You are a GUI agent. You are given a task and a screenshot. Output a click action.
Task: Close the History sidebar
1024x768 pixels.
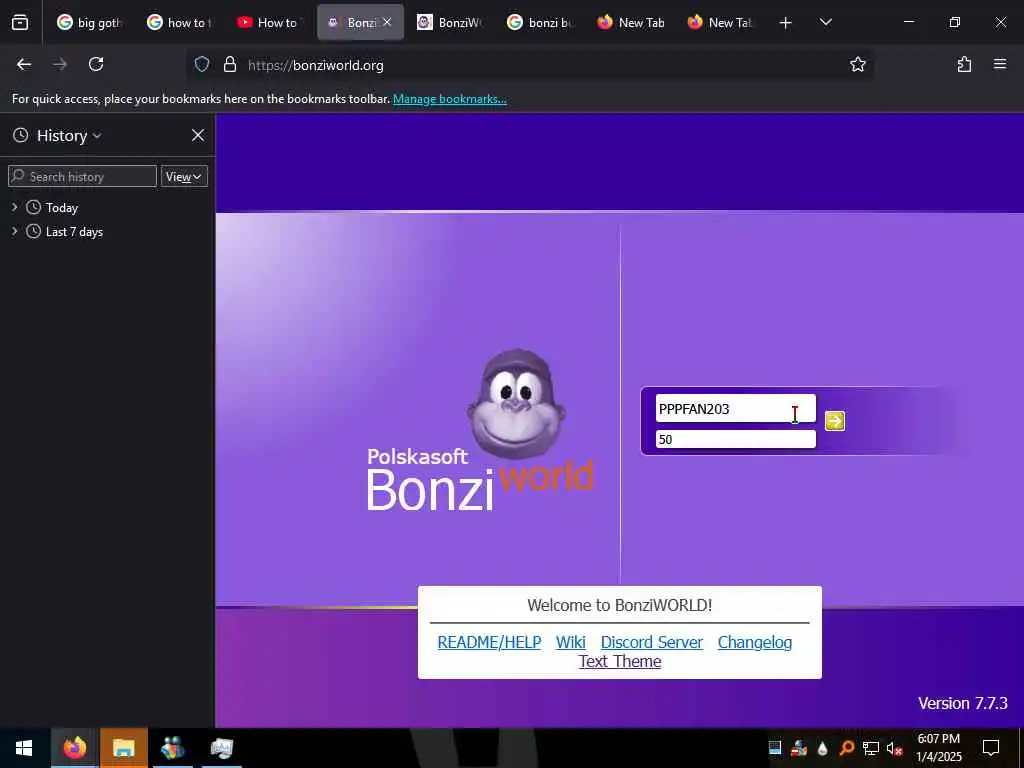(198, 135)
